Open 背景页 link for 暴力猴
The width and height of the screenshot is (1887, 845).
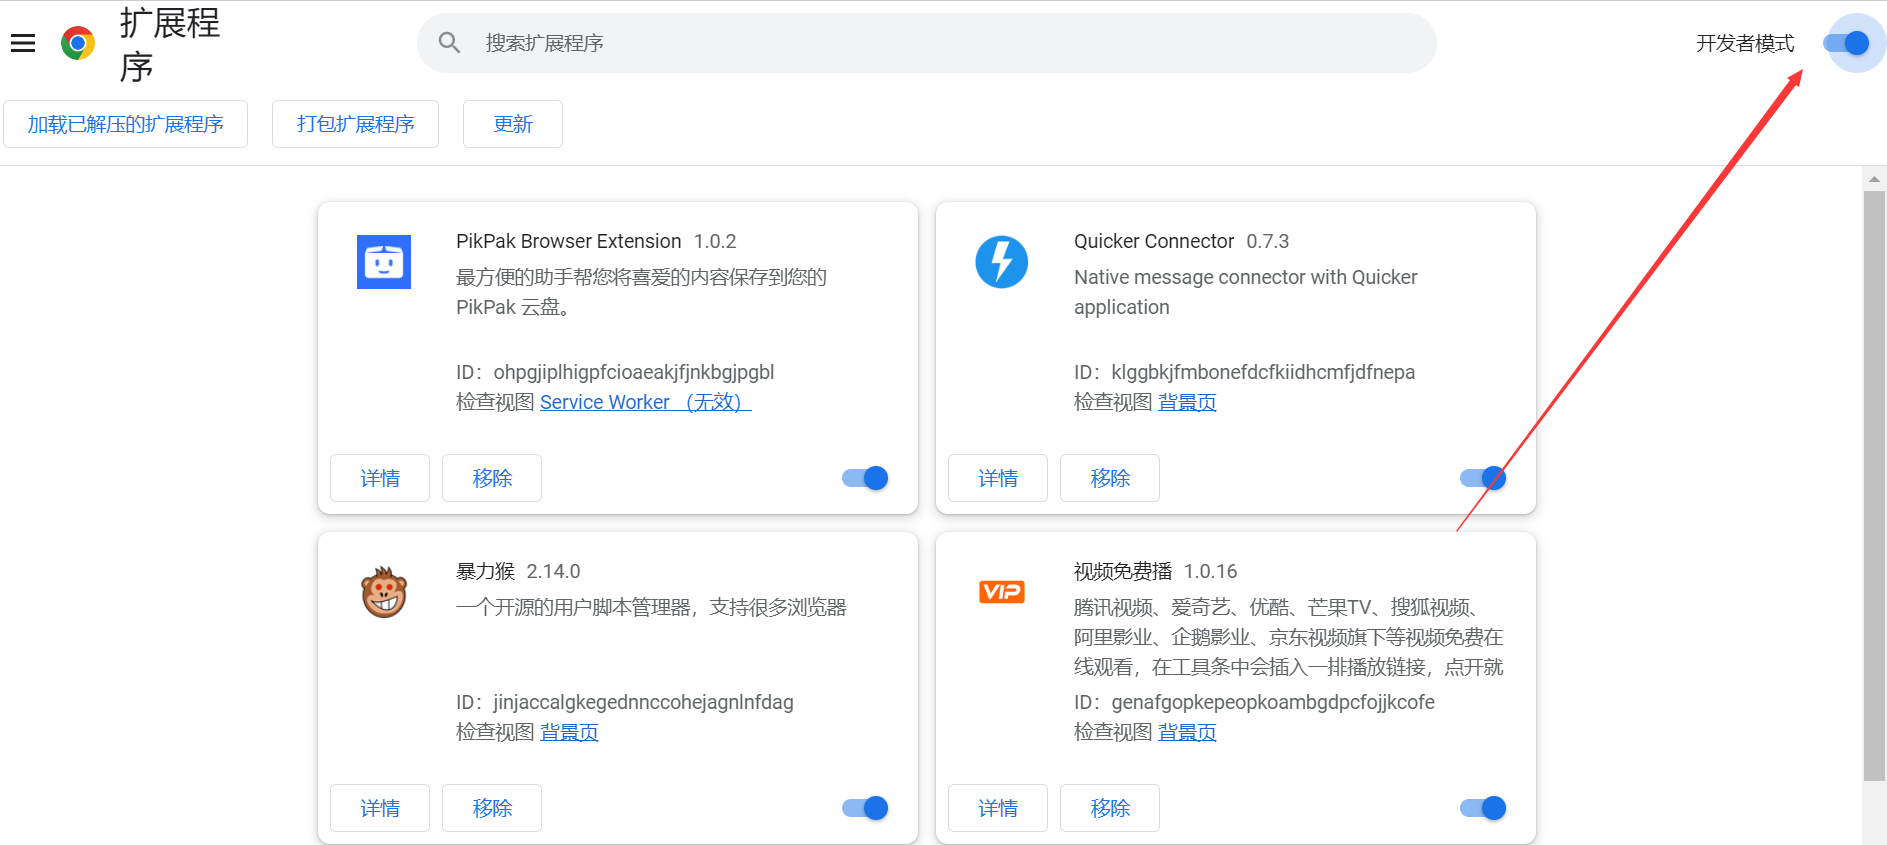pos(569,732)
